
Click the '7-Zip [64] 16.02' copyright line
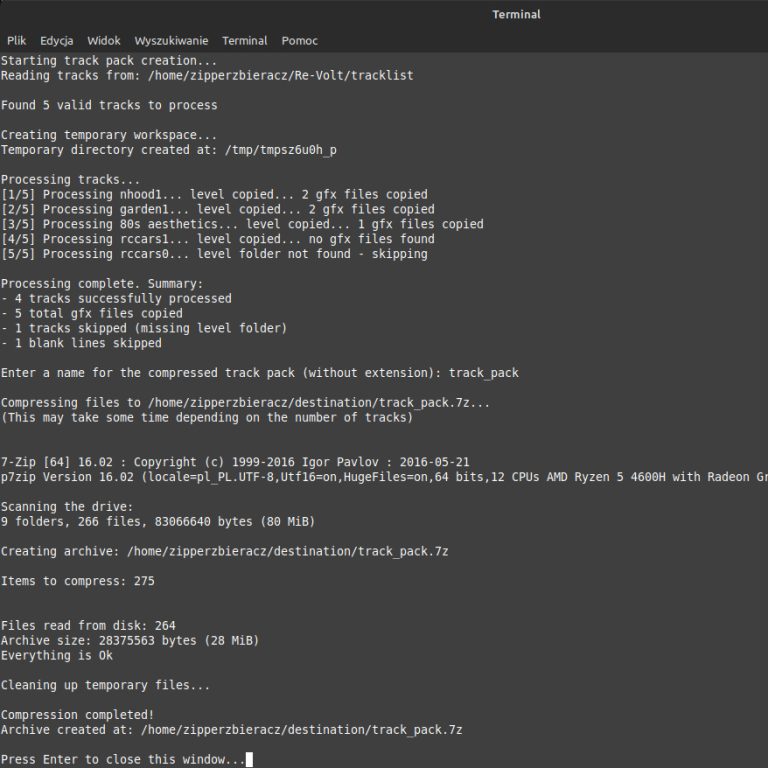(x=235, y=462)
